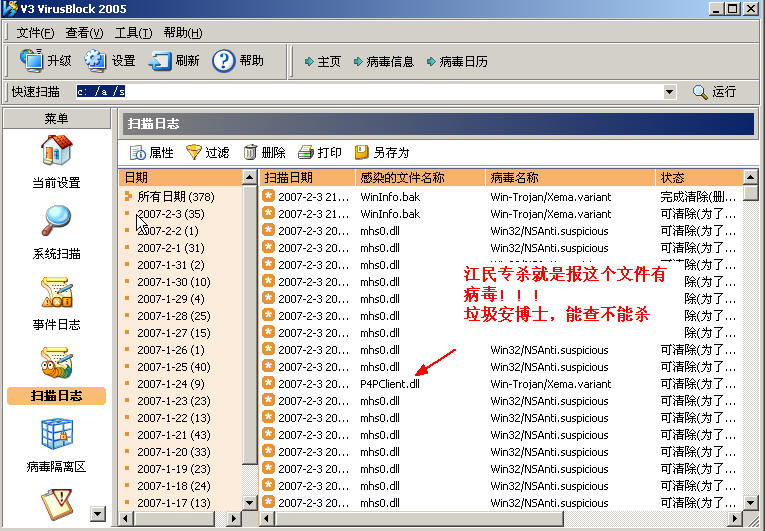
Task: Select date 2007-2-1 (31)
Action: coord(171,248)
